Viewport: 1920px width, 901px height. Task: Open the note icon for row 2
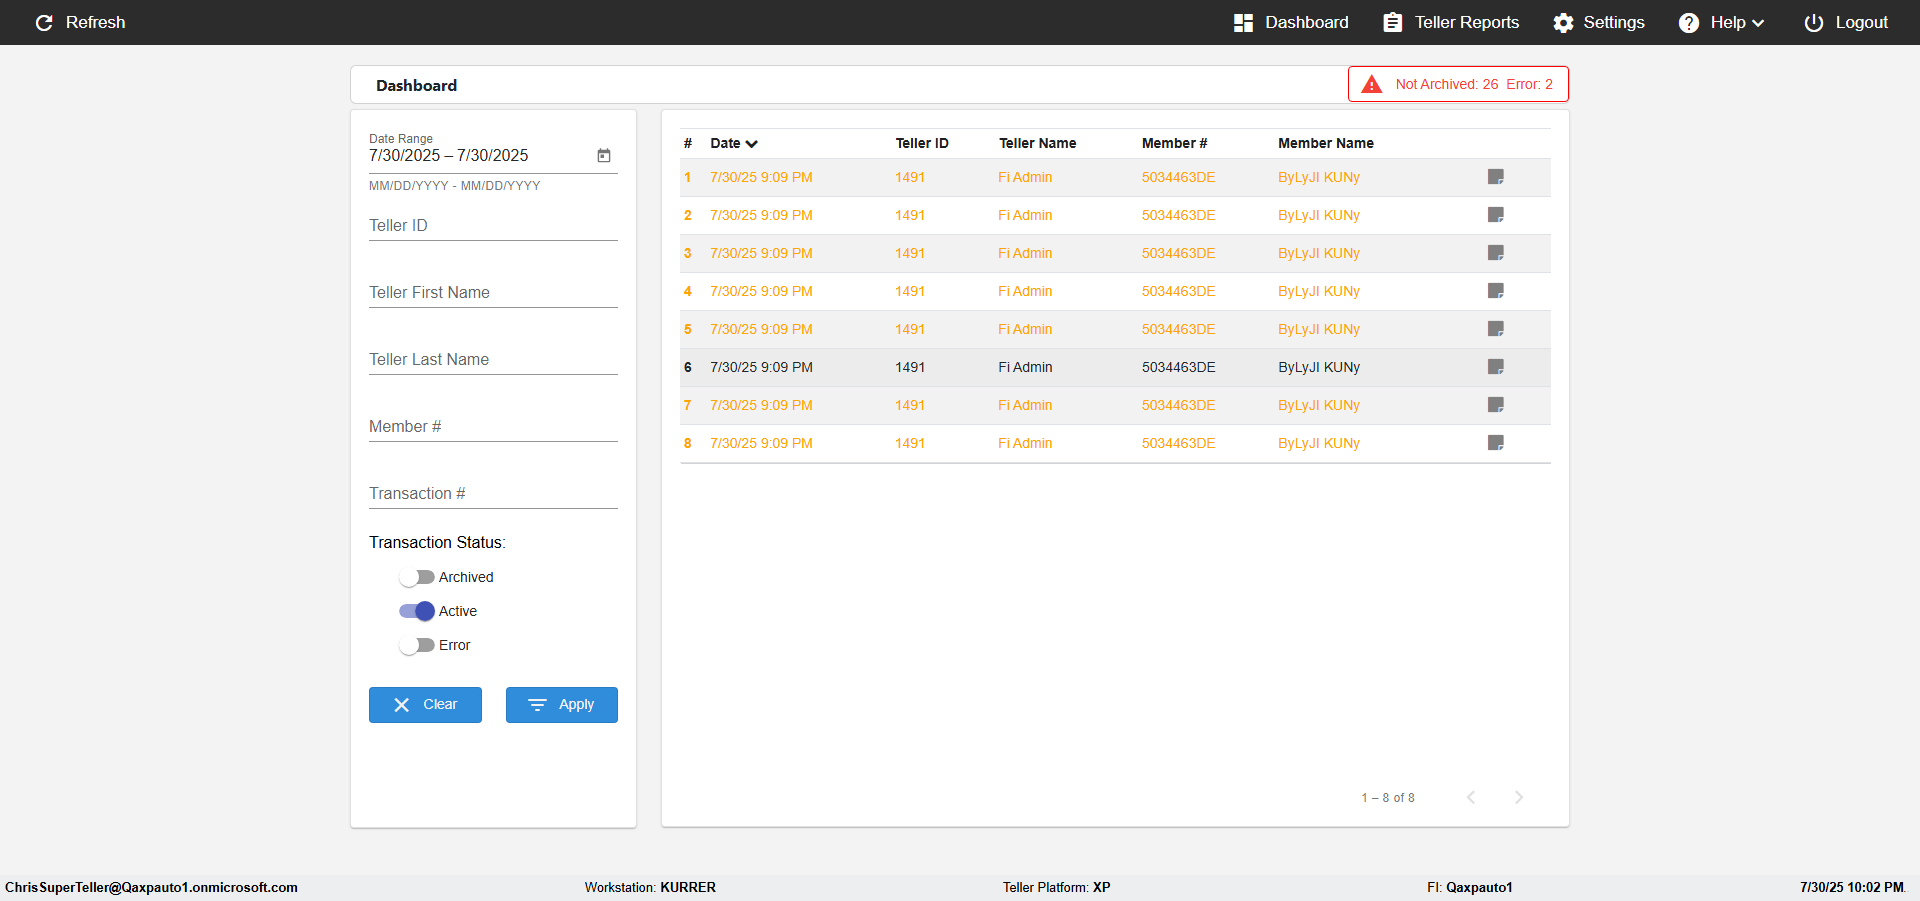coord(1496,215)
